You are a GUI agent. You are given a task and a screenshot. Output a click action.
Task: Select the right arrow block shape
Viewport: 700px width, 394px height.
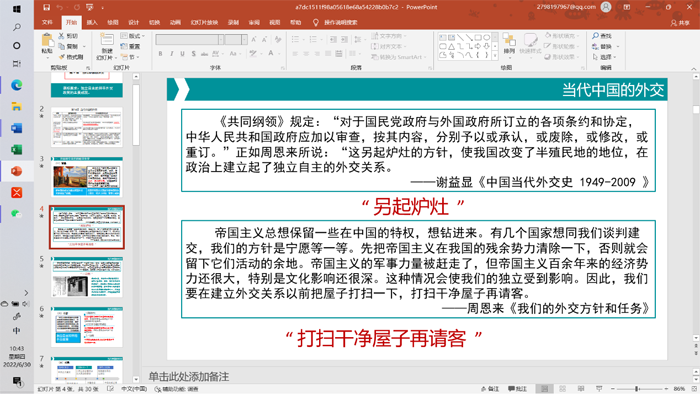[478, 46]
